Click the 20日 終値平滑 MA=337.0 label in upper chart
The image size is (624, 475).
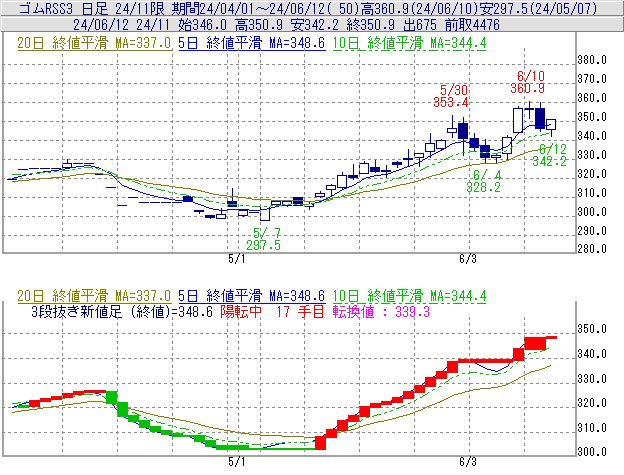tap(94, 43)
